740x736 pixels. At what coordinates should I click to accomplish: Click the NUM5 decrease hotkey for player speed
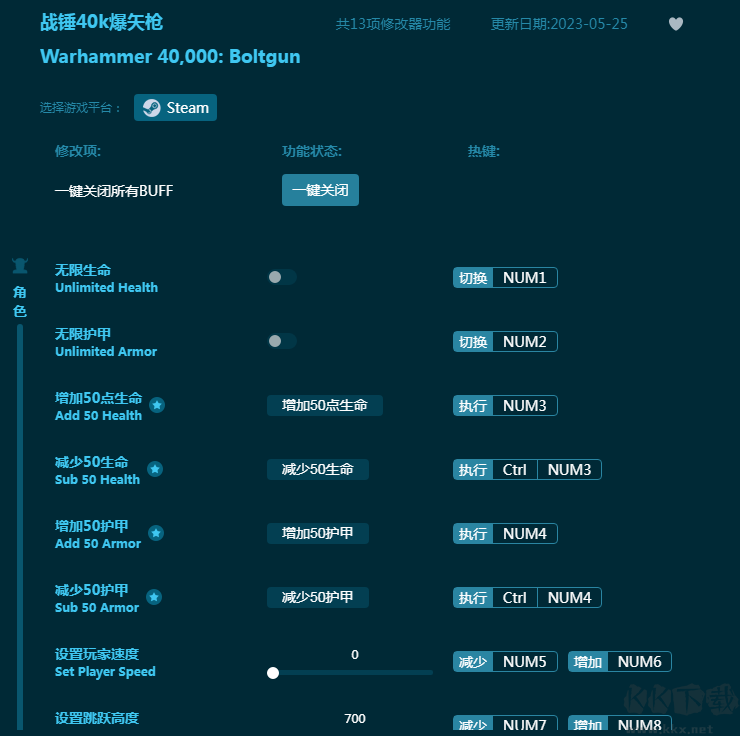(525, 661)
